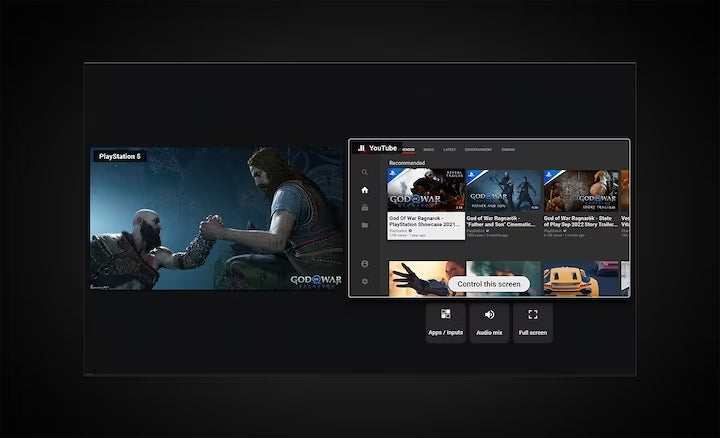720x438 pixels.
Task: Open the Apps / Inputs tile
Action: (x=445, y=323)
